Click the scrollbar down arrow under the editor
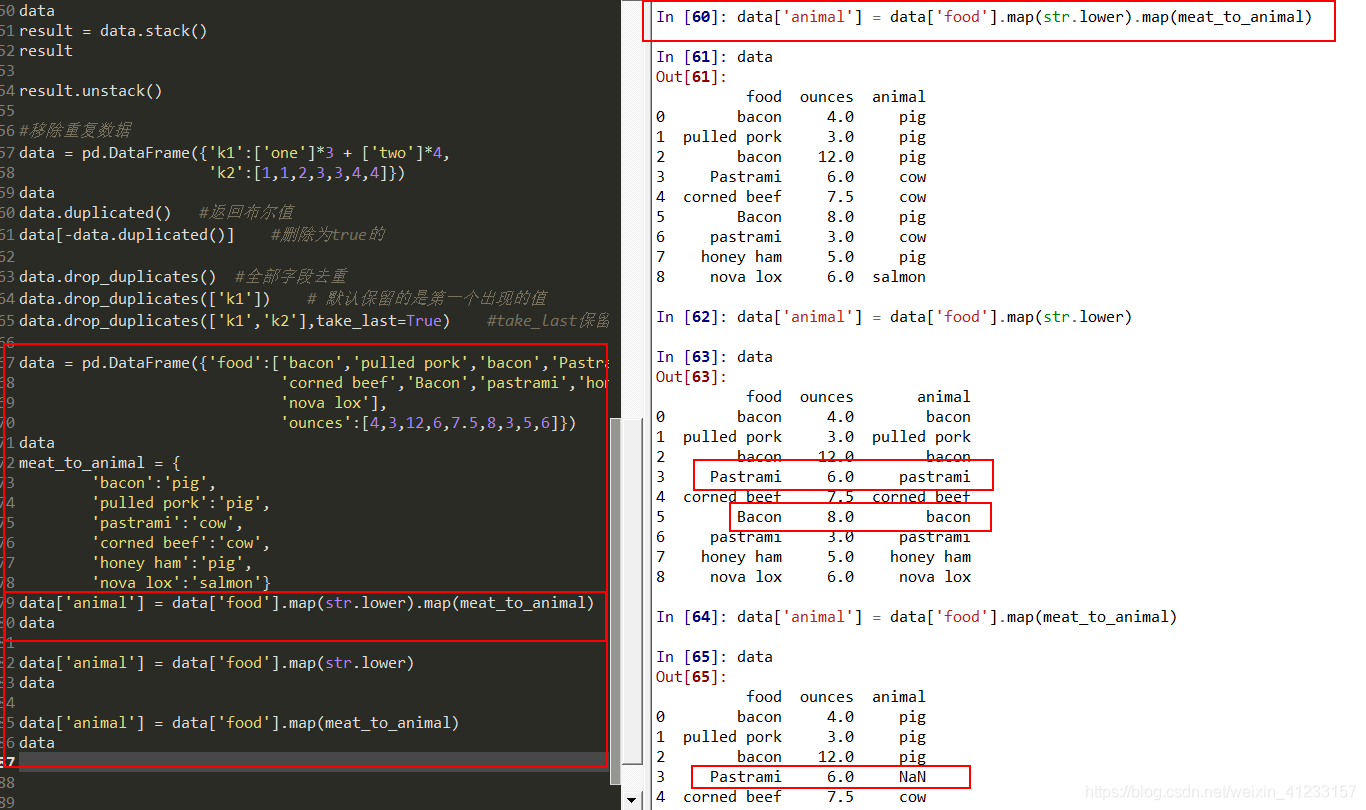Viewport: 1366px width, 810px height. click(x=631, y=800)
